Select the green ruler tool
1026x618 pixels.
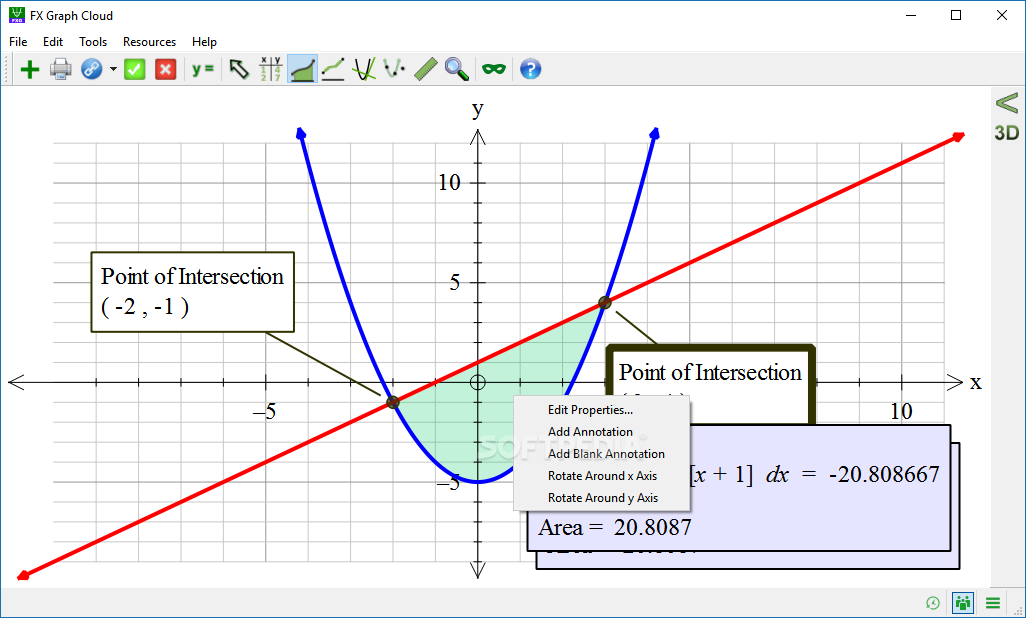coord(426,69)
